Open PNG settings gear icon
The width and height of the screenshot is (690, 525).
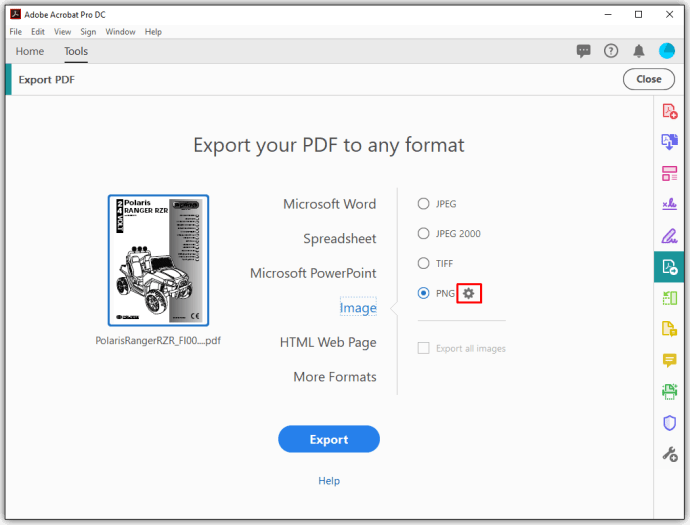(469, 293)
